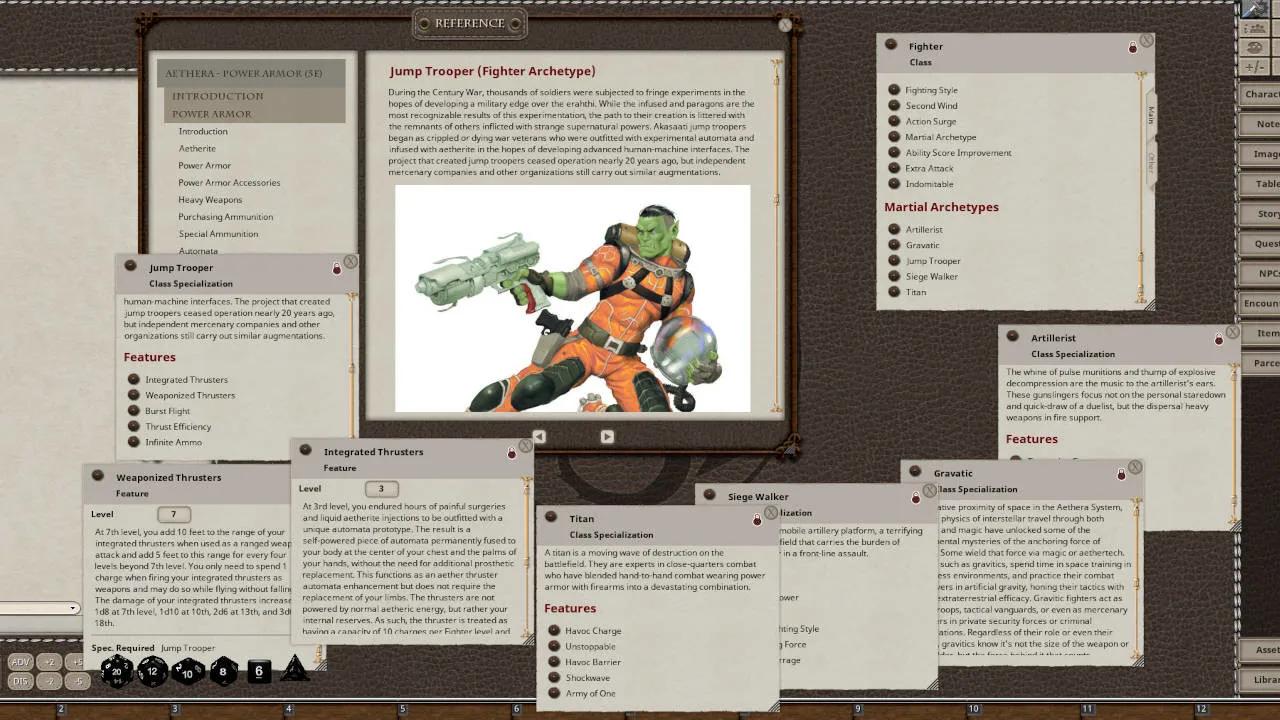Open Titan archetype link in Fighter window
The width and height of the screenshot is (1280, 720).
point(894,292)
